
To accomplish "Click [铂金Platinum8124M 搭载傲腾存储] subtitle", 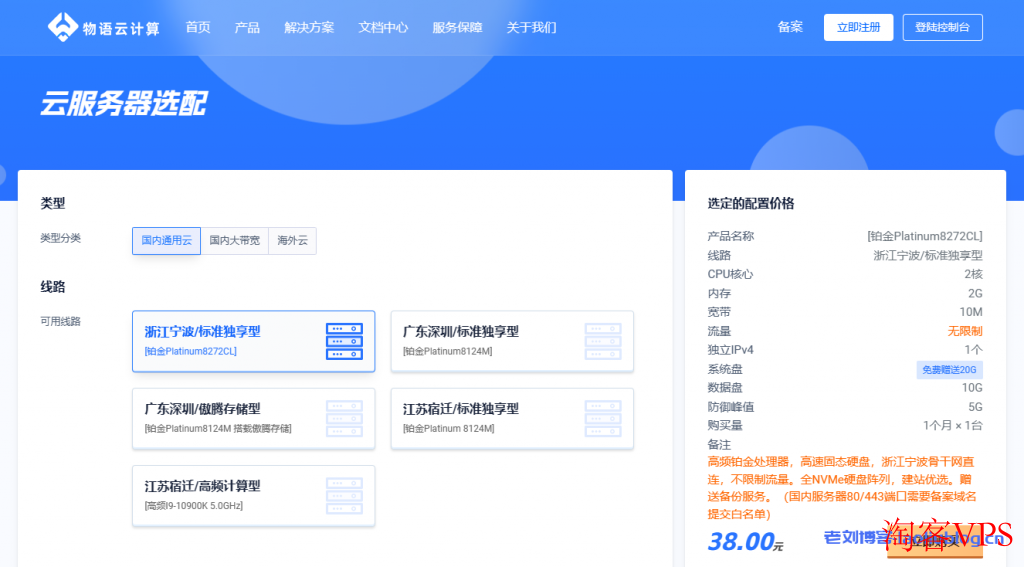I will click(218, 429).
